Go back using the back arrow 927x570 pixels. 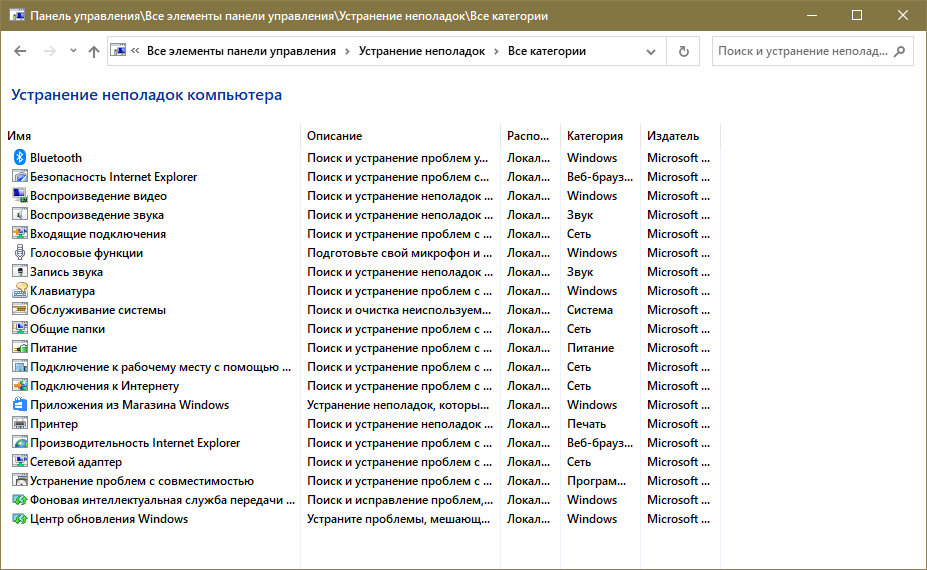20,51
